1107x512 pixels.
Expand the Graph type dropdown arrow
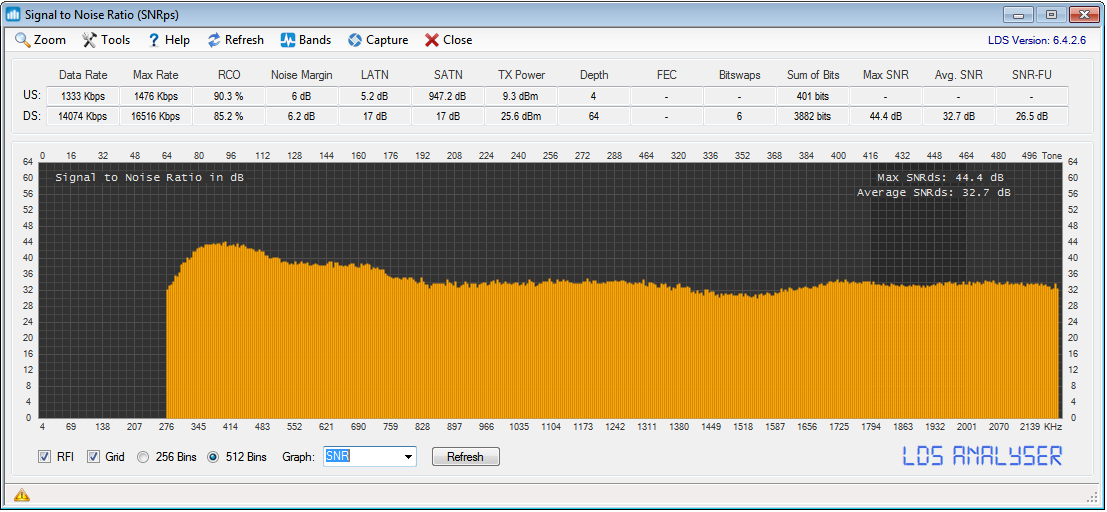click(x=408, y=457)
